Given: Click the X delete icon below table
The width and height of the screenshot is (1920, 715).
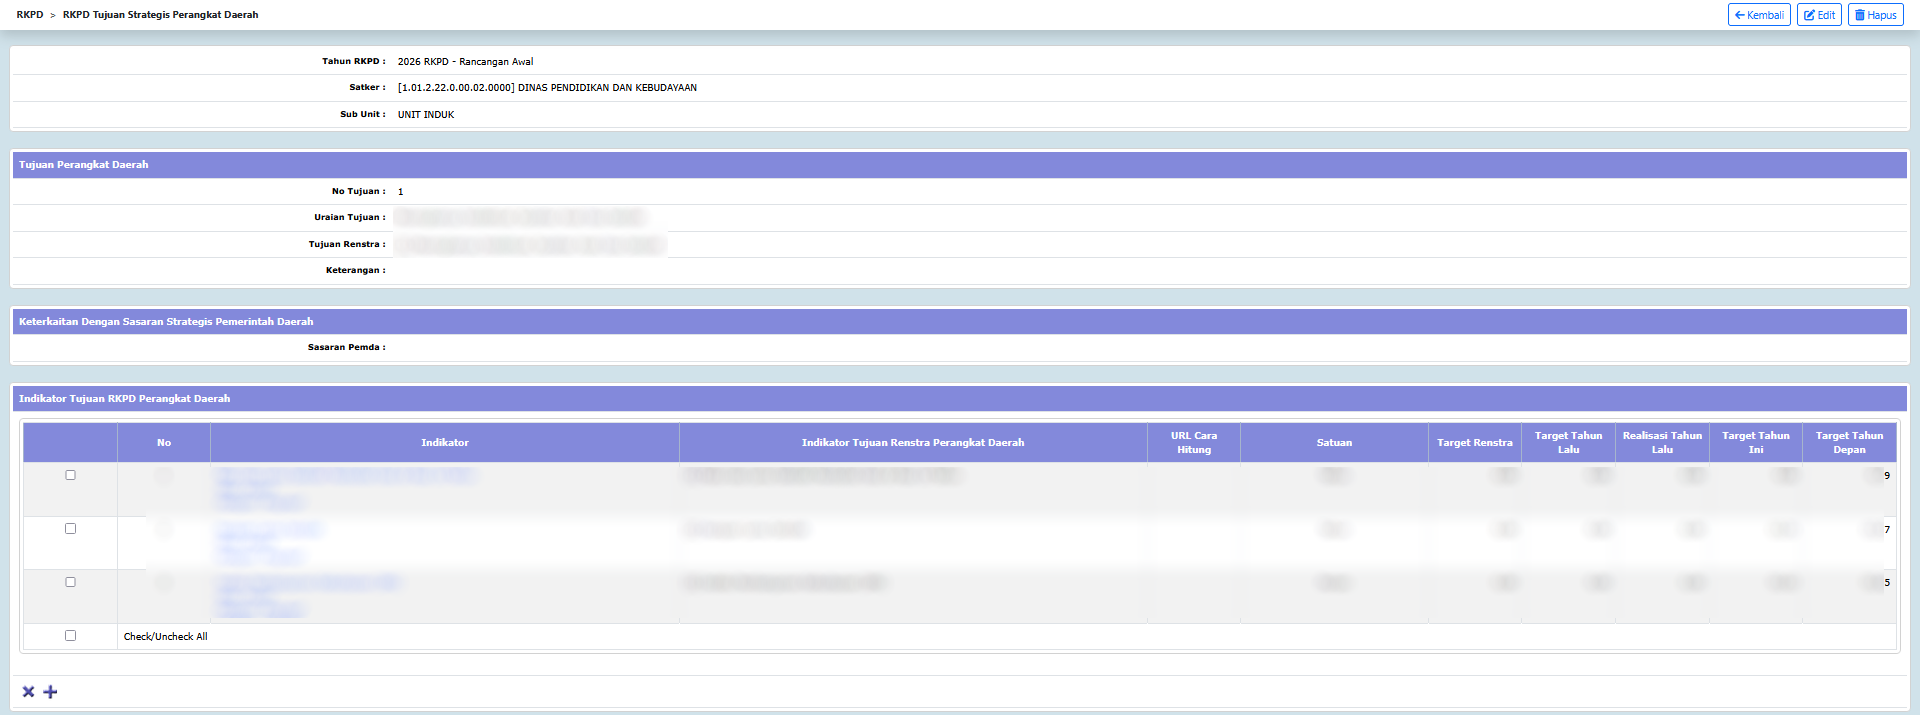Looking at the screenshot, I should point(28,692).
